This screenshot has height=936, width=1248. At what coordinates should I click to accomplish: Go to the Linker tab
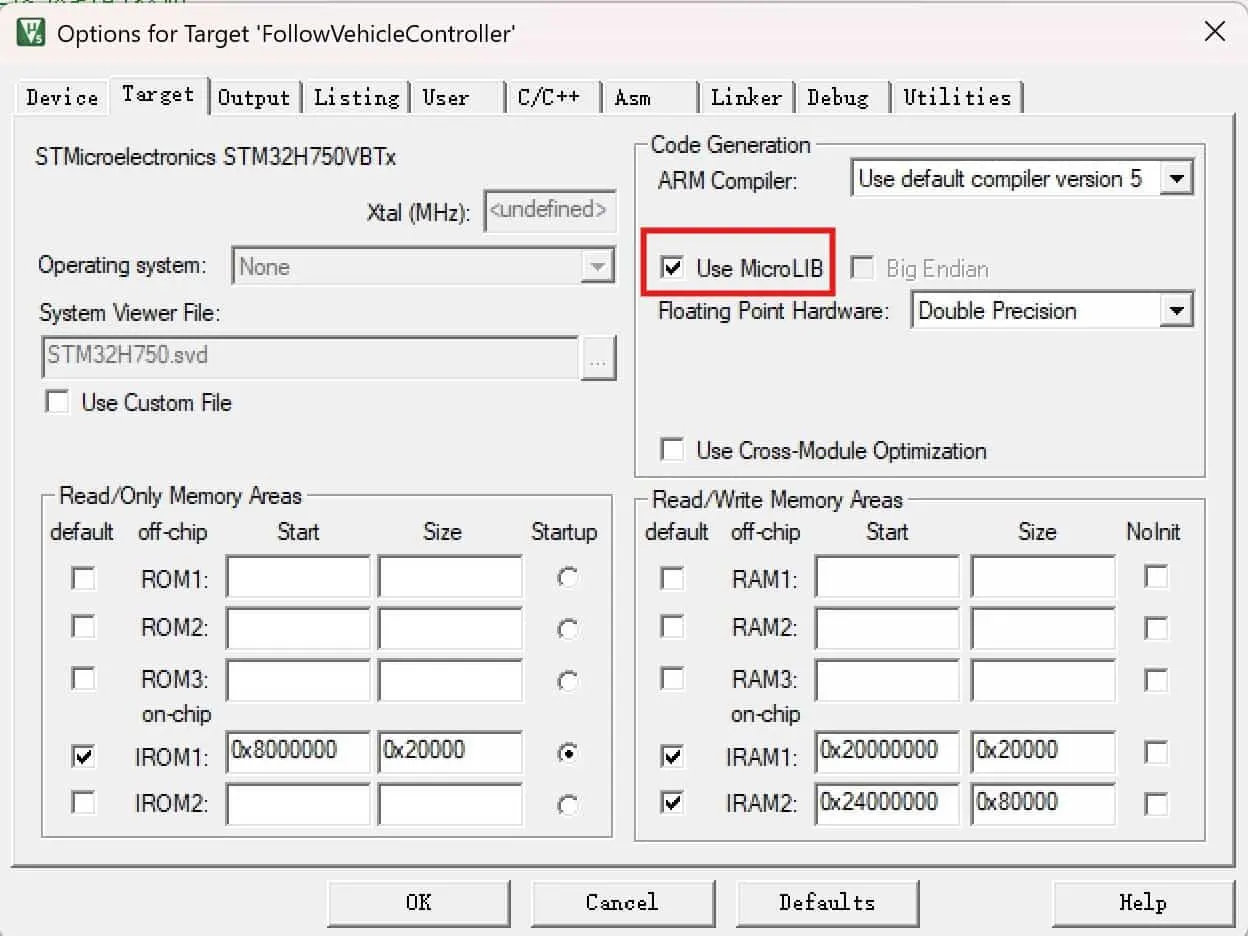point(746,97)
